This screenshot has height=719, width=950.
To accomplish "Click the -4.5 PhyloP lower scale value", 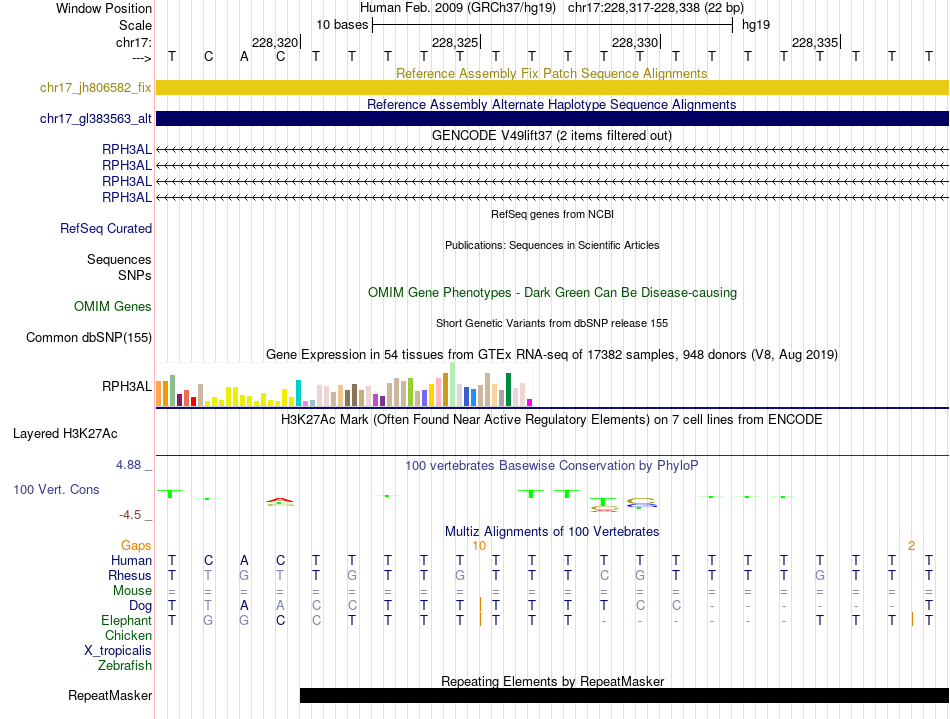I will tap(130, 515).
